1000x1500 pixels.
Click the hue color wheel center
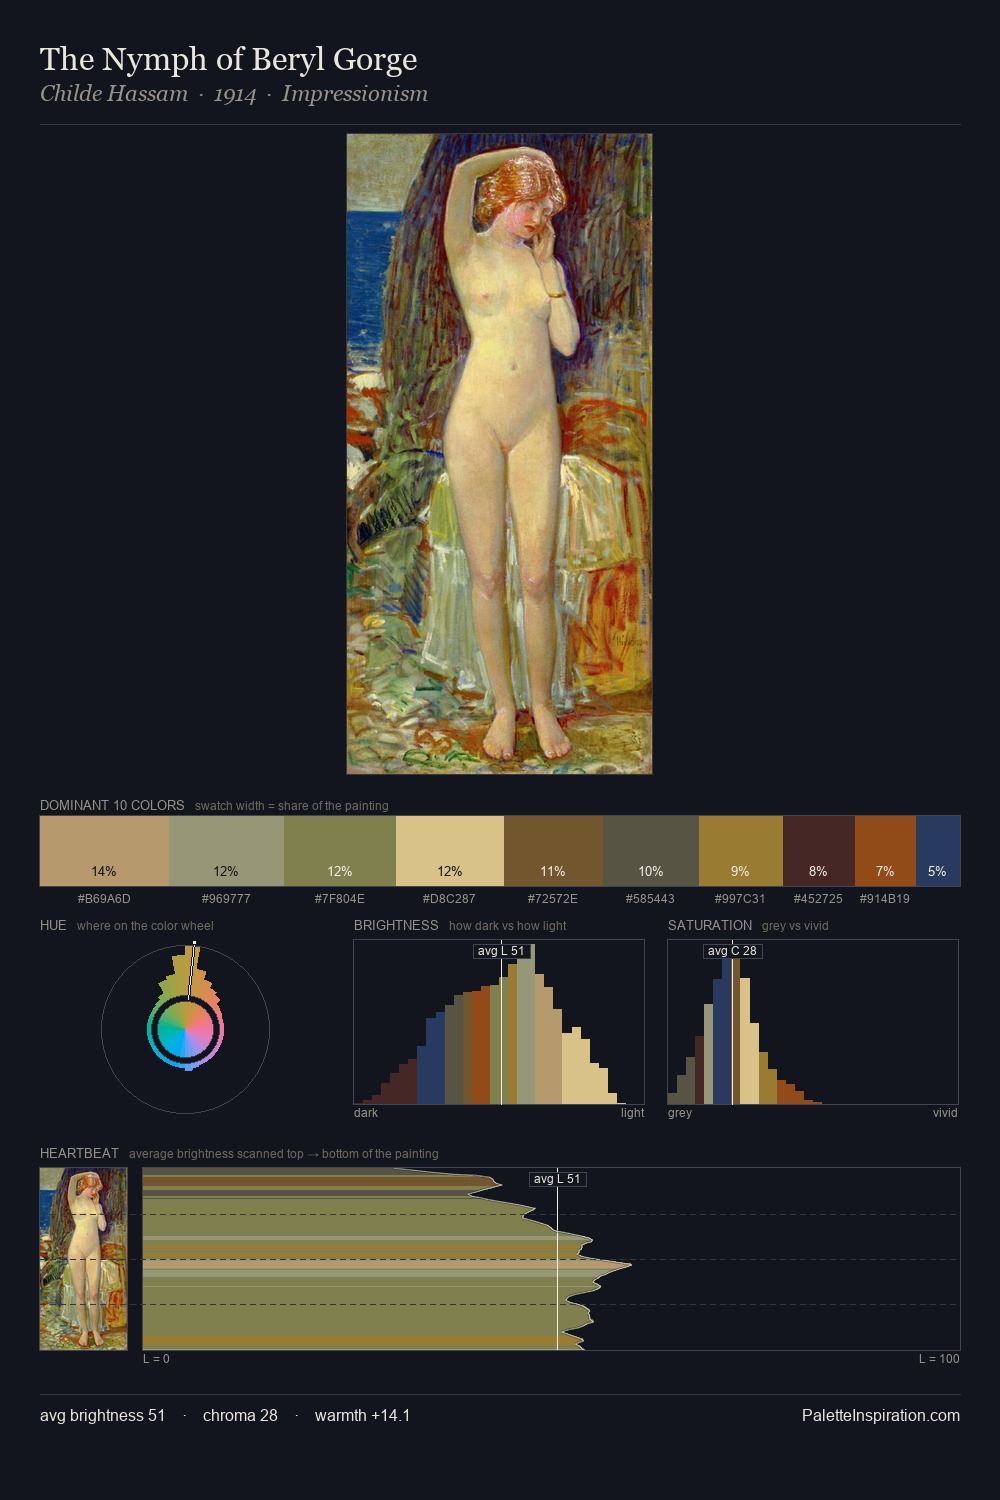point(185,1029)
